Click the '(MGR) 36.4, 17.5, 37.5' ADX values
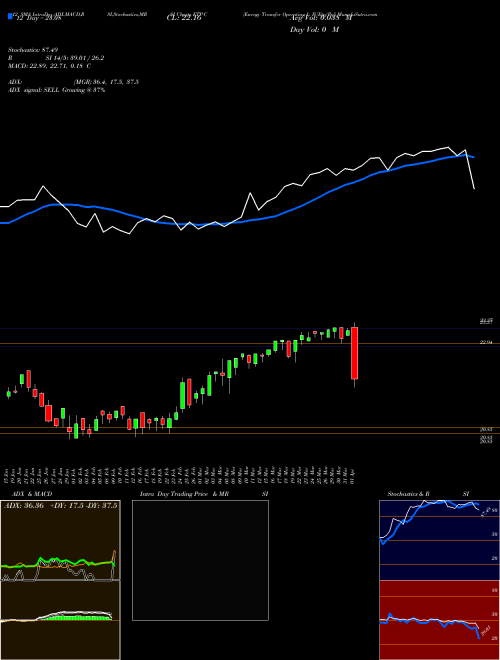 click(x=106, y=82)
